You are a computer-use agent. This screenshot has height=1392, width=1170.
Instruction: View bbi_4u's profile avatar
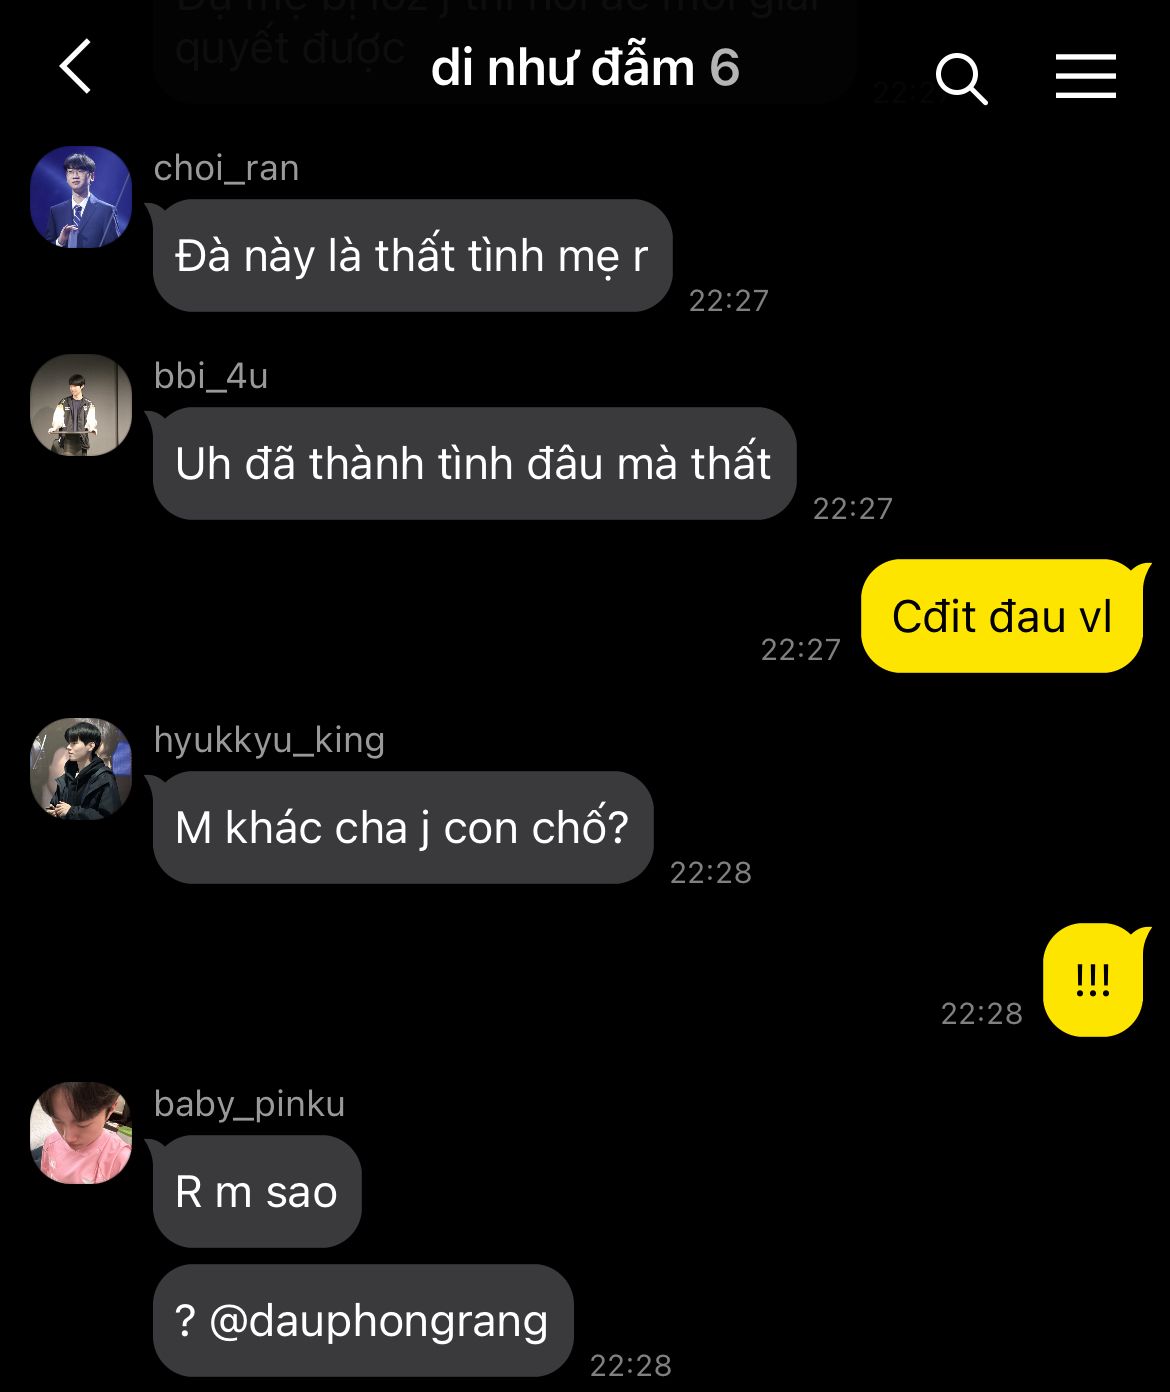81,405
